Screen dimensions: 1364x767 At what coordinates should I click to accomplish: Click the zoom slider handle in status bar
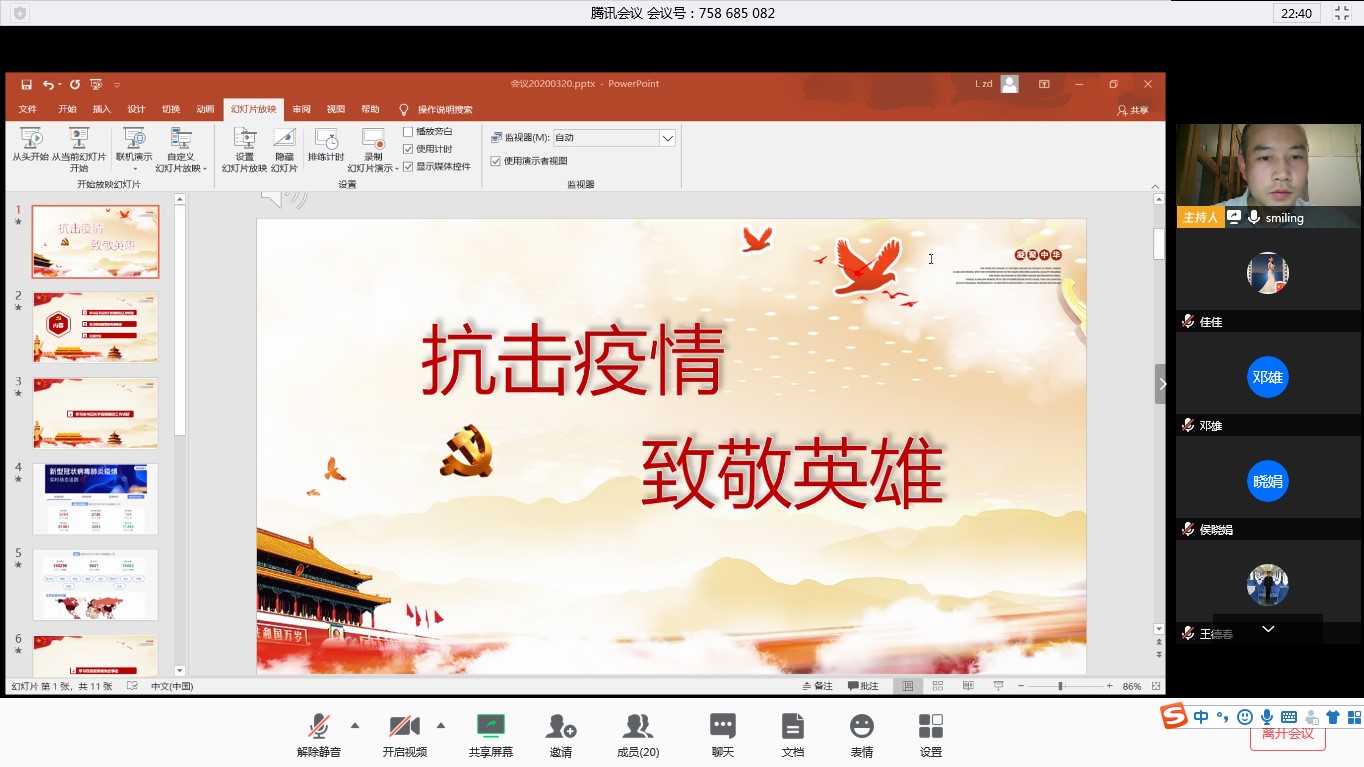coord(1060,686)
